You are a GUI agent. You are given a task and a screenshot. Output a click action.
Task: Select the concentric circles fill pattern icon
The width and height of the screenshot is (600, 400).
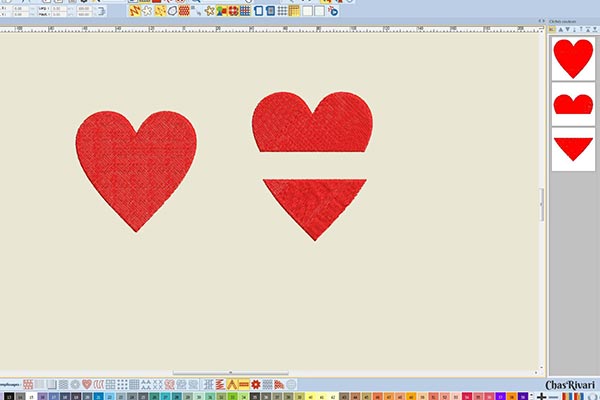tap(74, 384)
